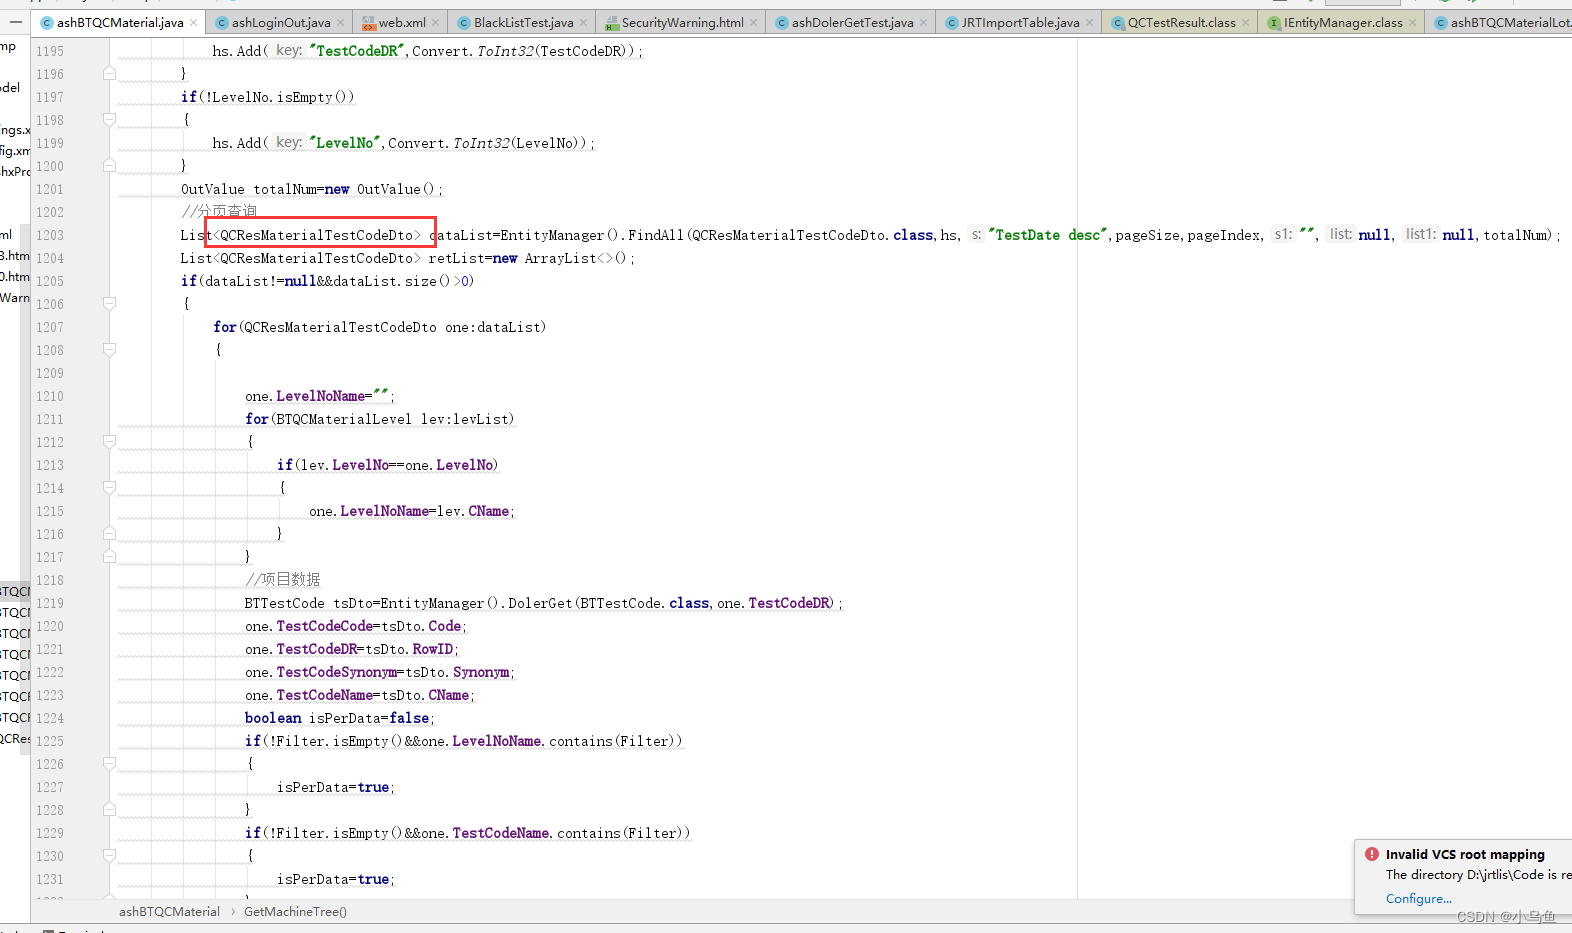This screenshot has width=1572, height=933.
Task: Click the class icon on ashDolerGetTest.java tab
Action: click(x=782, y=22)
